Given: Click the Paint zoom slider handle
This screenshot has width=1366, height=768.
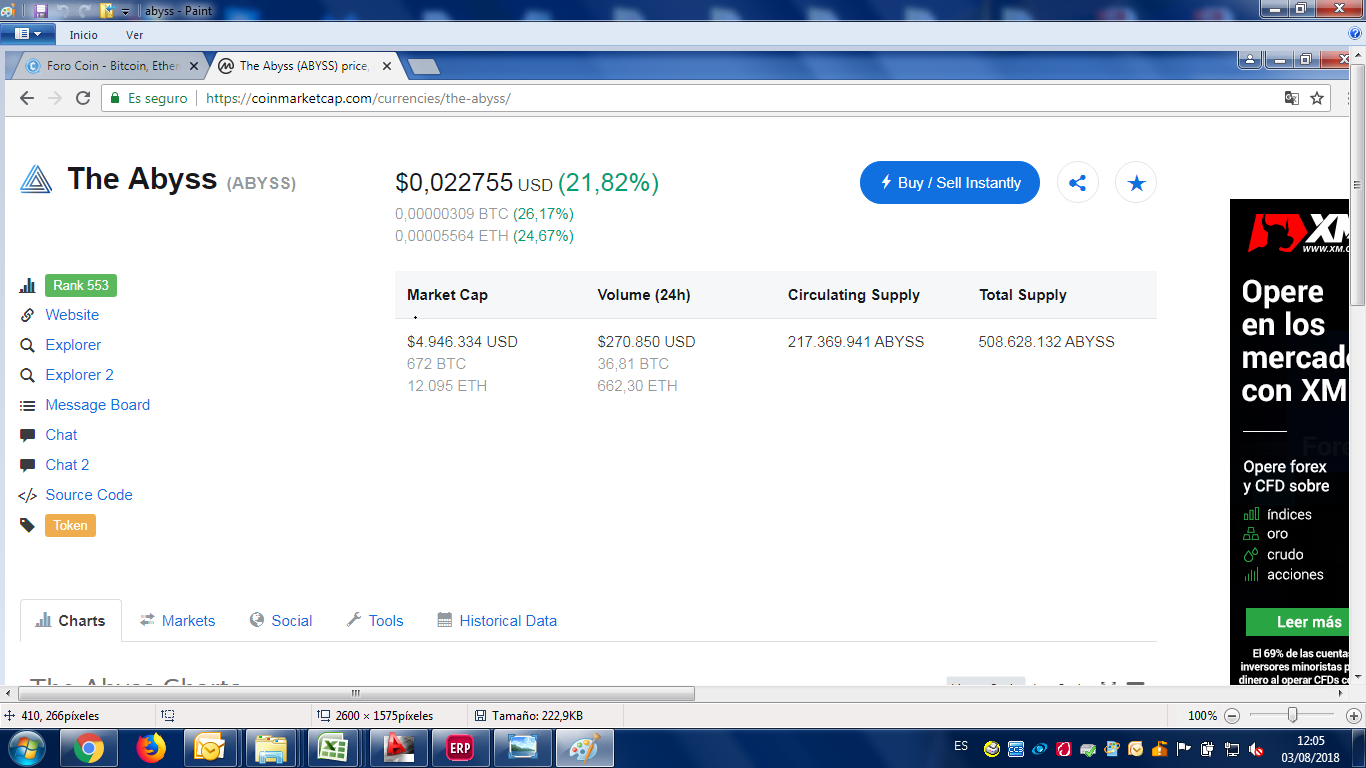Looking at the screenshot, I should [1292, 715].
